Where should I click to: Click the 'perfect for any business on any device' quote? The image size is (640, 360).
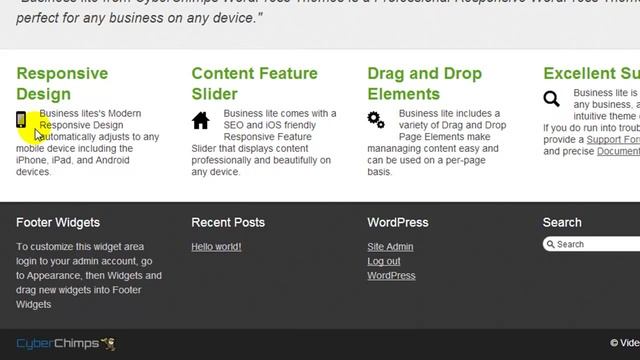coord(139,18)
